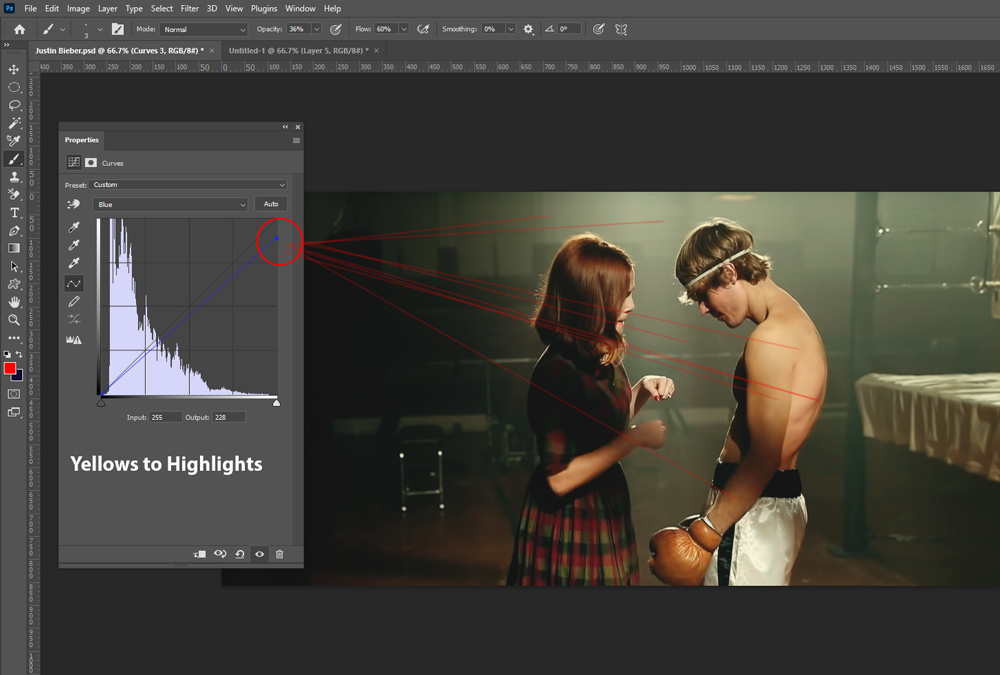Expand the Smoothing slider dropdown arrow
The height and width of the screenshot is (675, 1000).
click(x=510, y=29)
